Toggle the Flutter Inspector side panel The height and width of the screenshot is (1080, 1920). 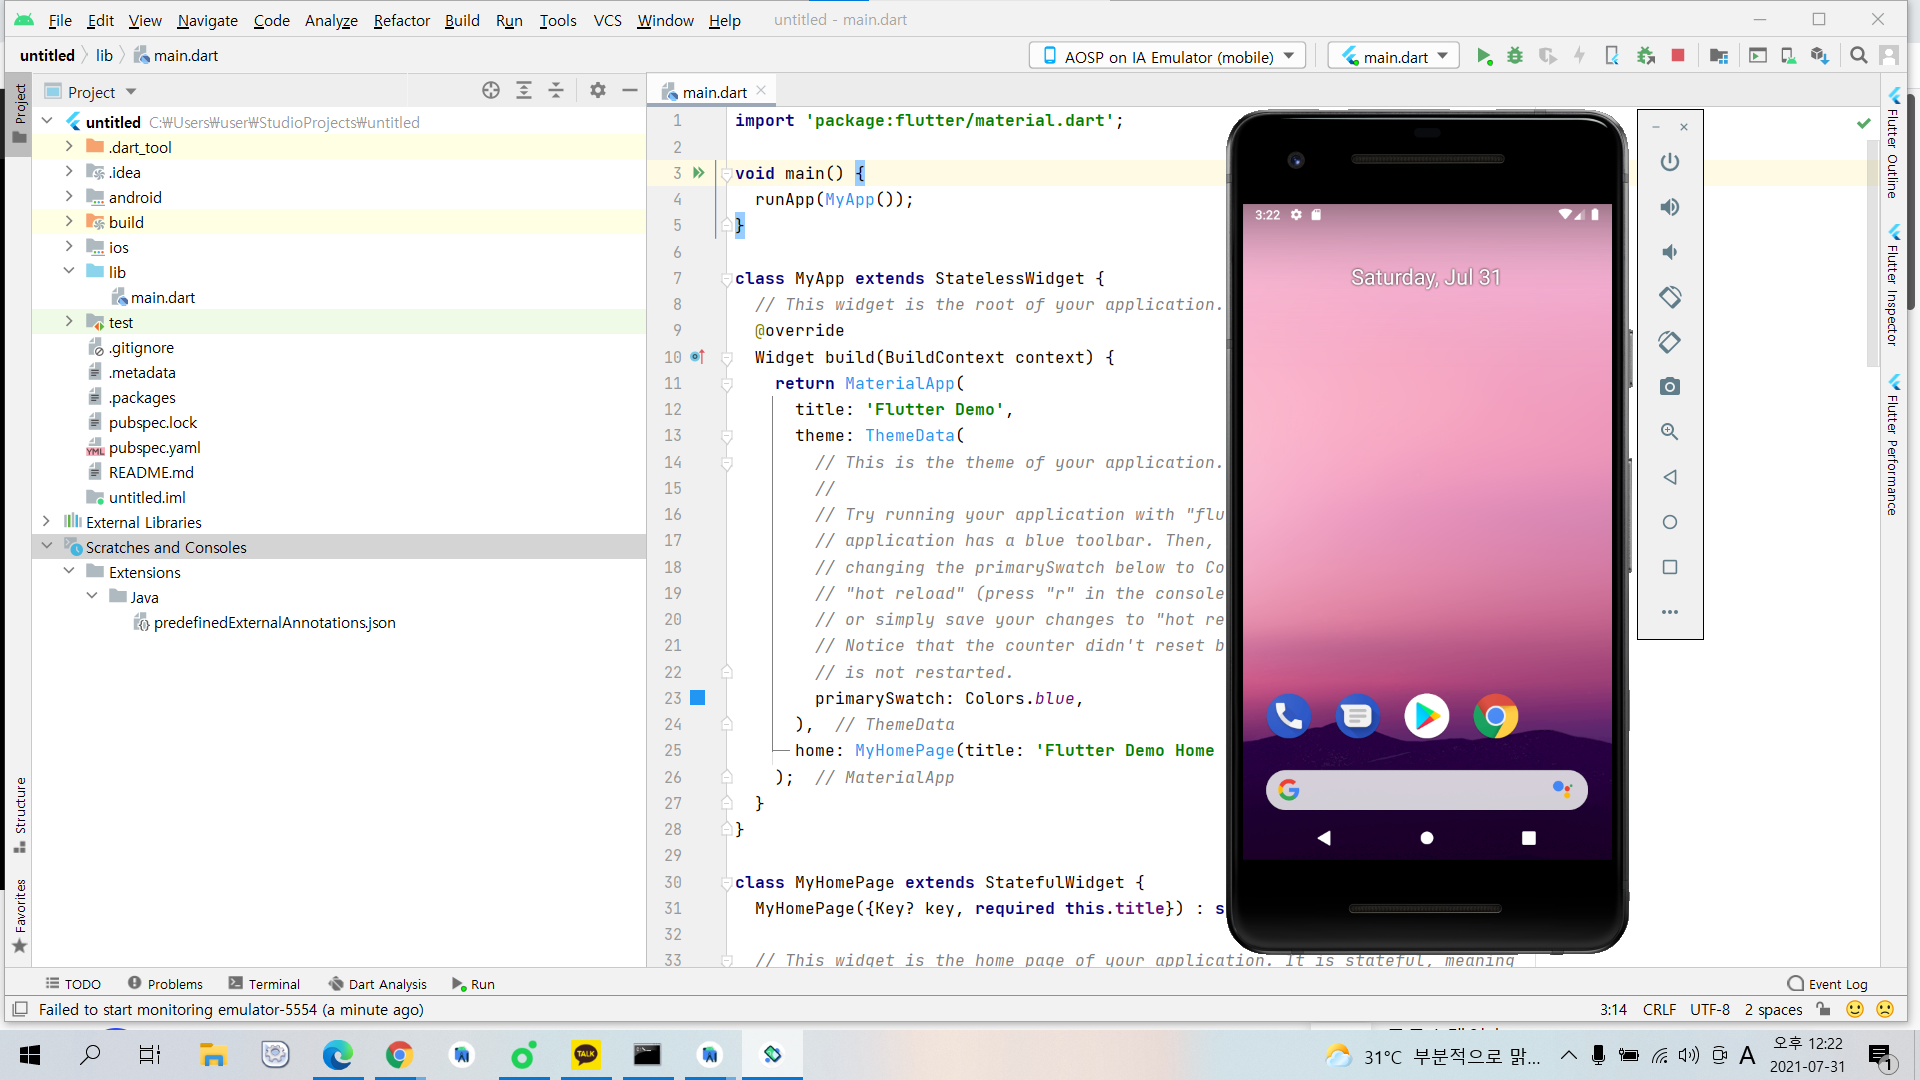pos(1892,285)
